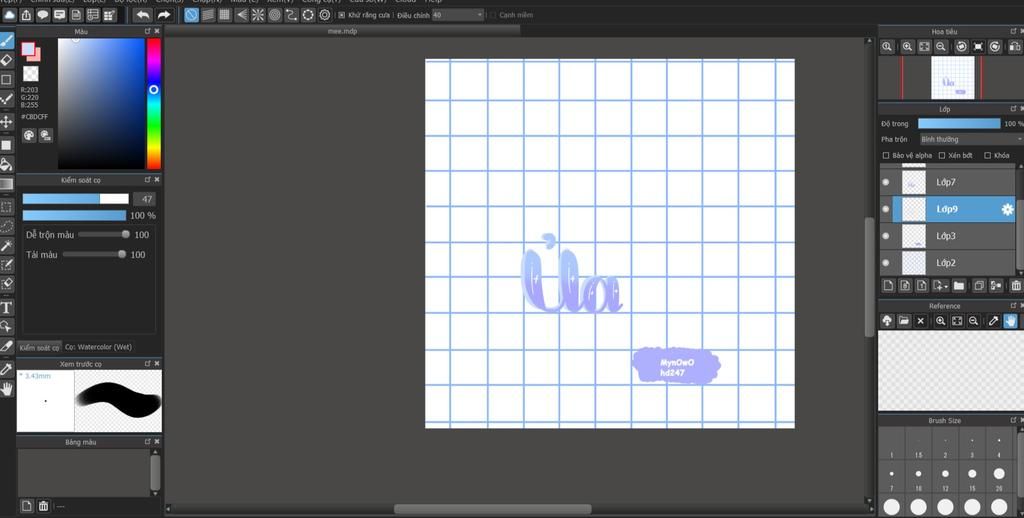Hide layer Lớp3 with its visibility dot

(x=886, y=236)
